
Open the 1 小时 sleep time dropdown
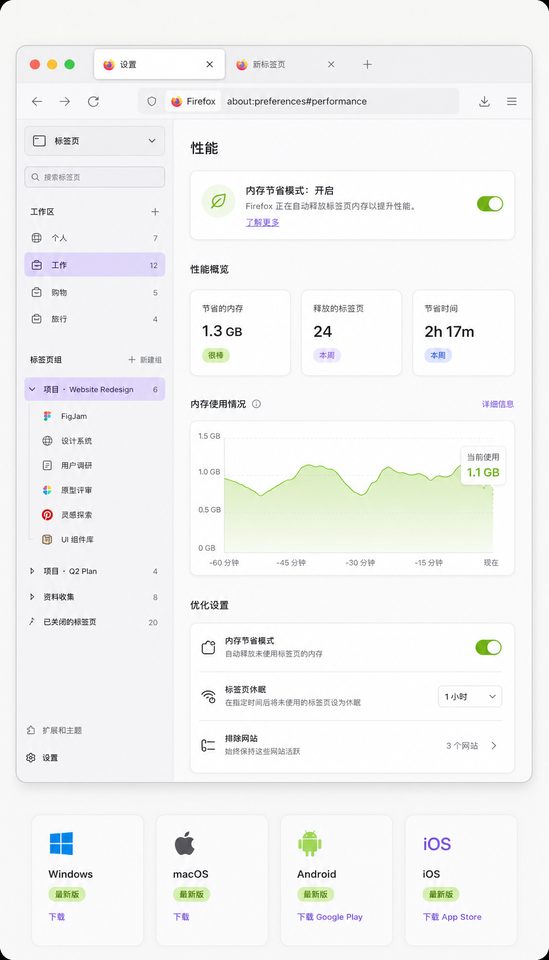(470, 697)
